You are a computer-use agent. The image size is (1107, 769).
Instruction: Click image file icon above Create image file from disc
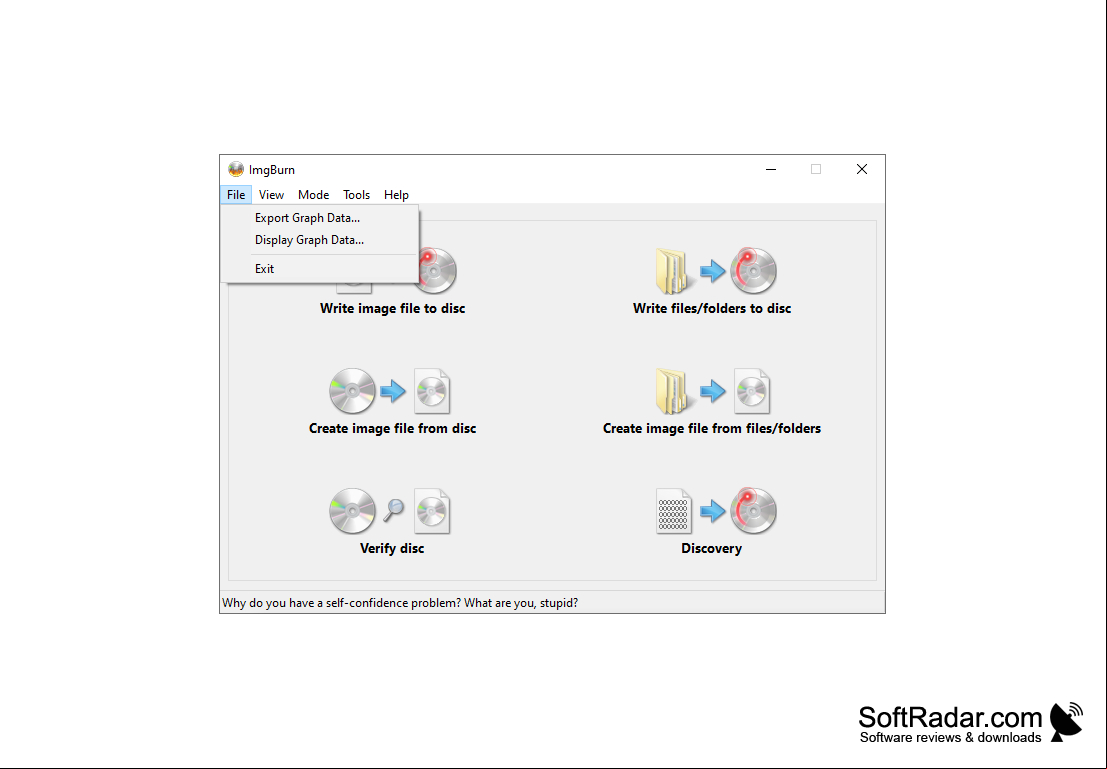point(432,391)
